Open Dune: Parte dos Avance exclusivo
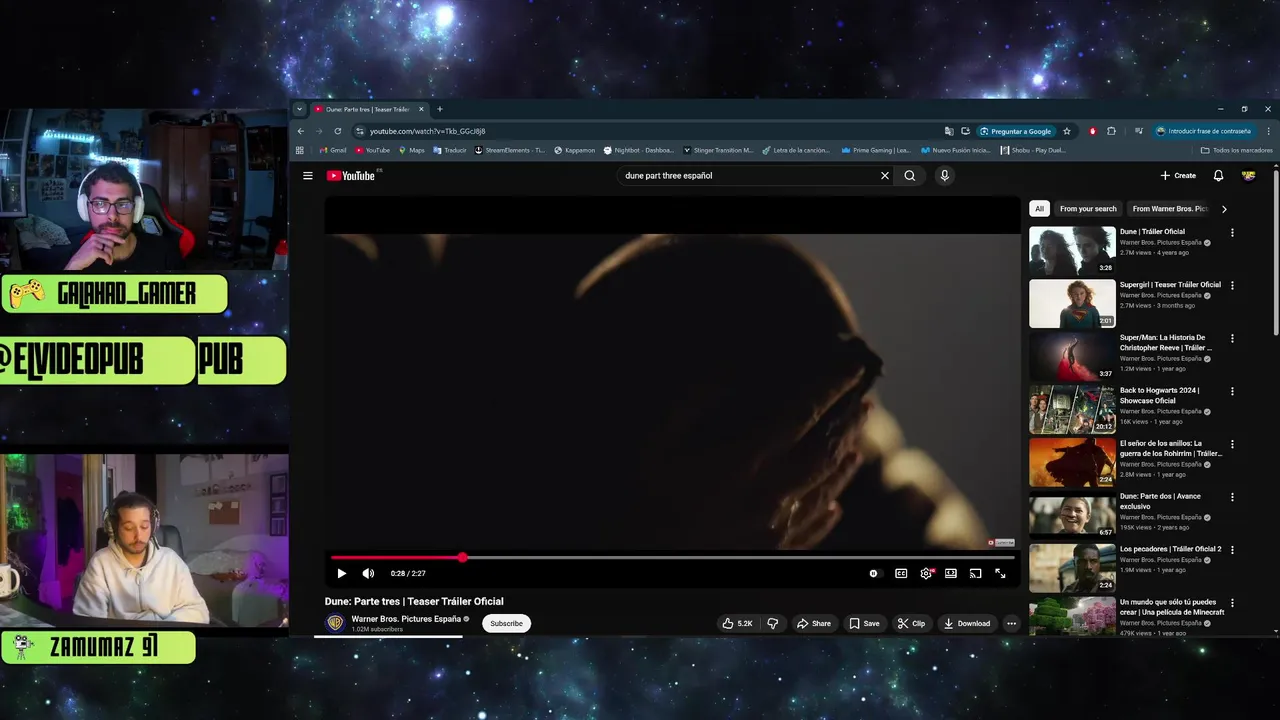The image size is (1280, 720). 1160,502
